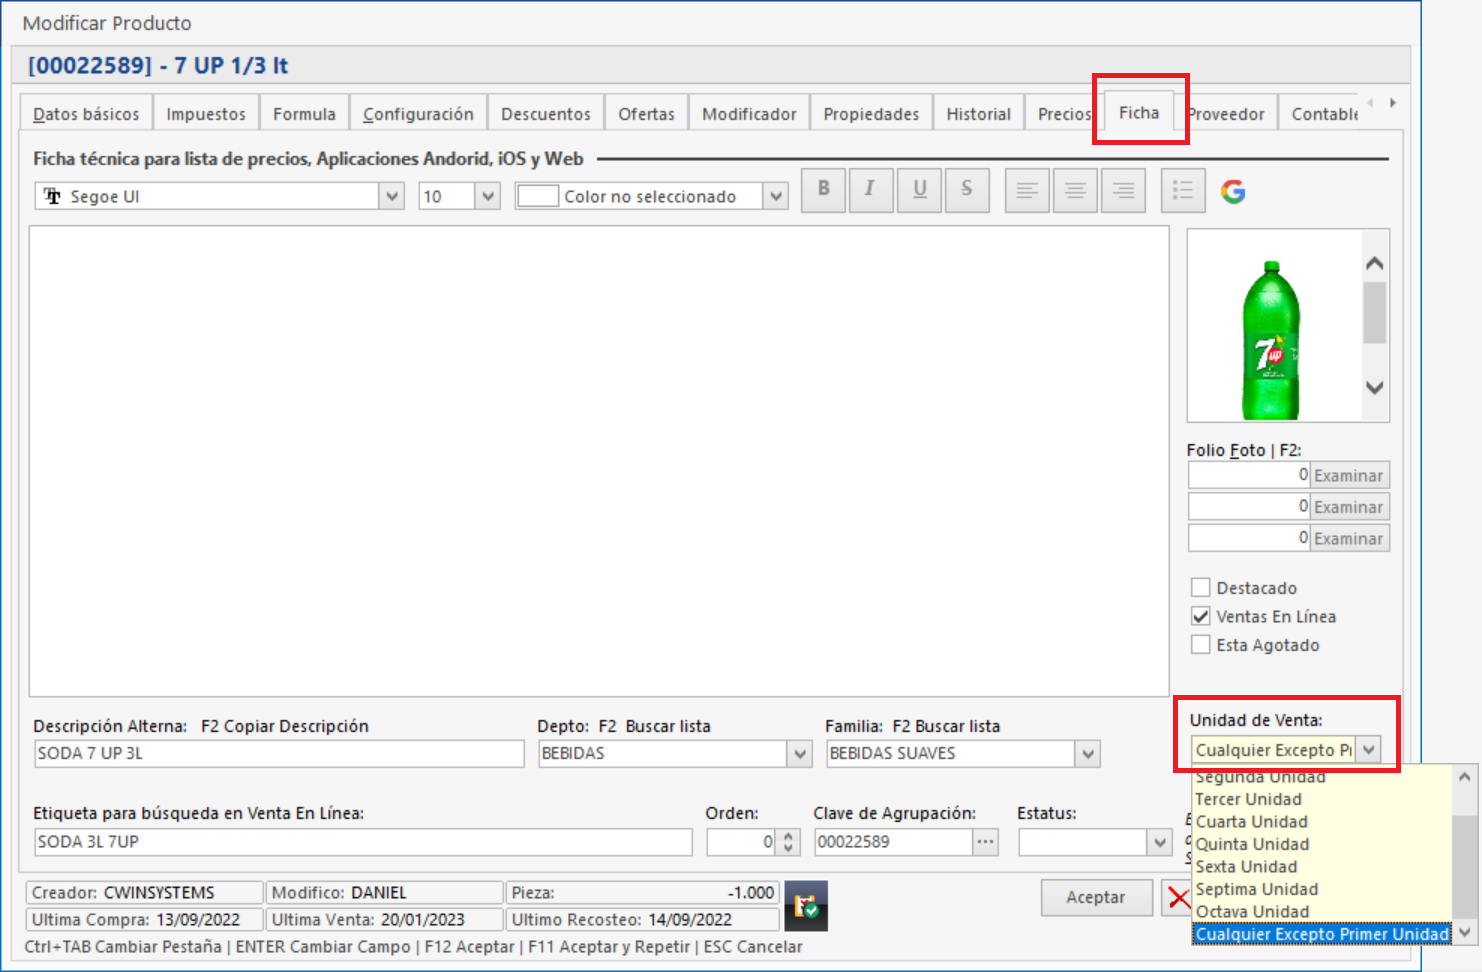The height and width of the screenshot is (972, 1482).
Task: Toggle bold text formatting
Action: tap(823, 190)
